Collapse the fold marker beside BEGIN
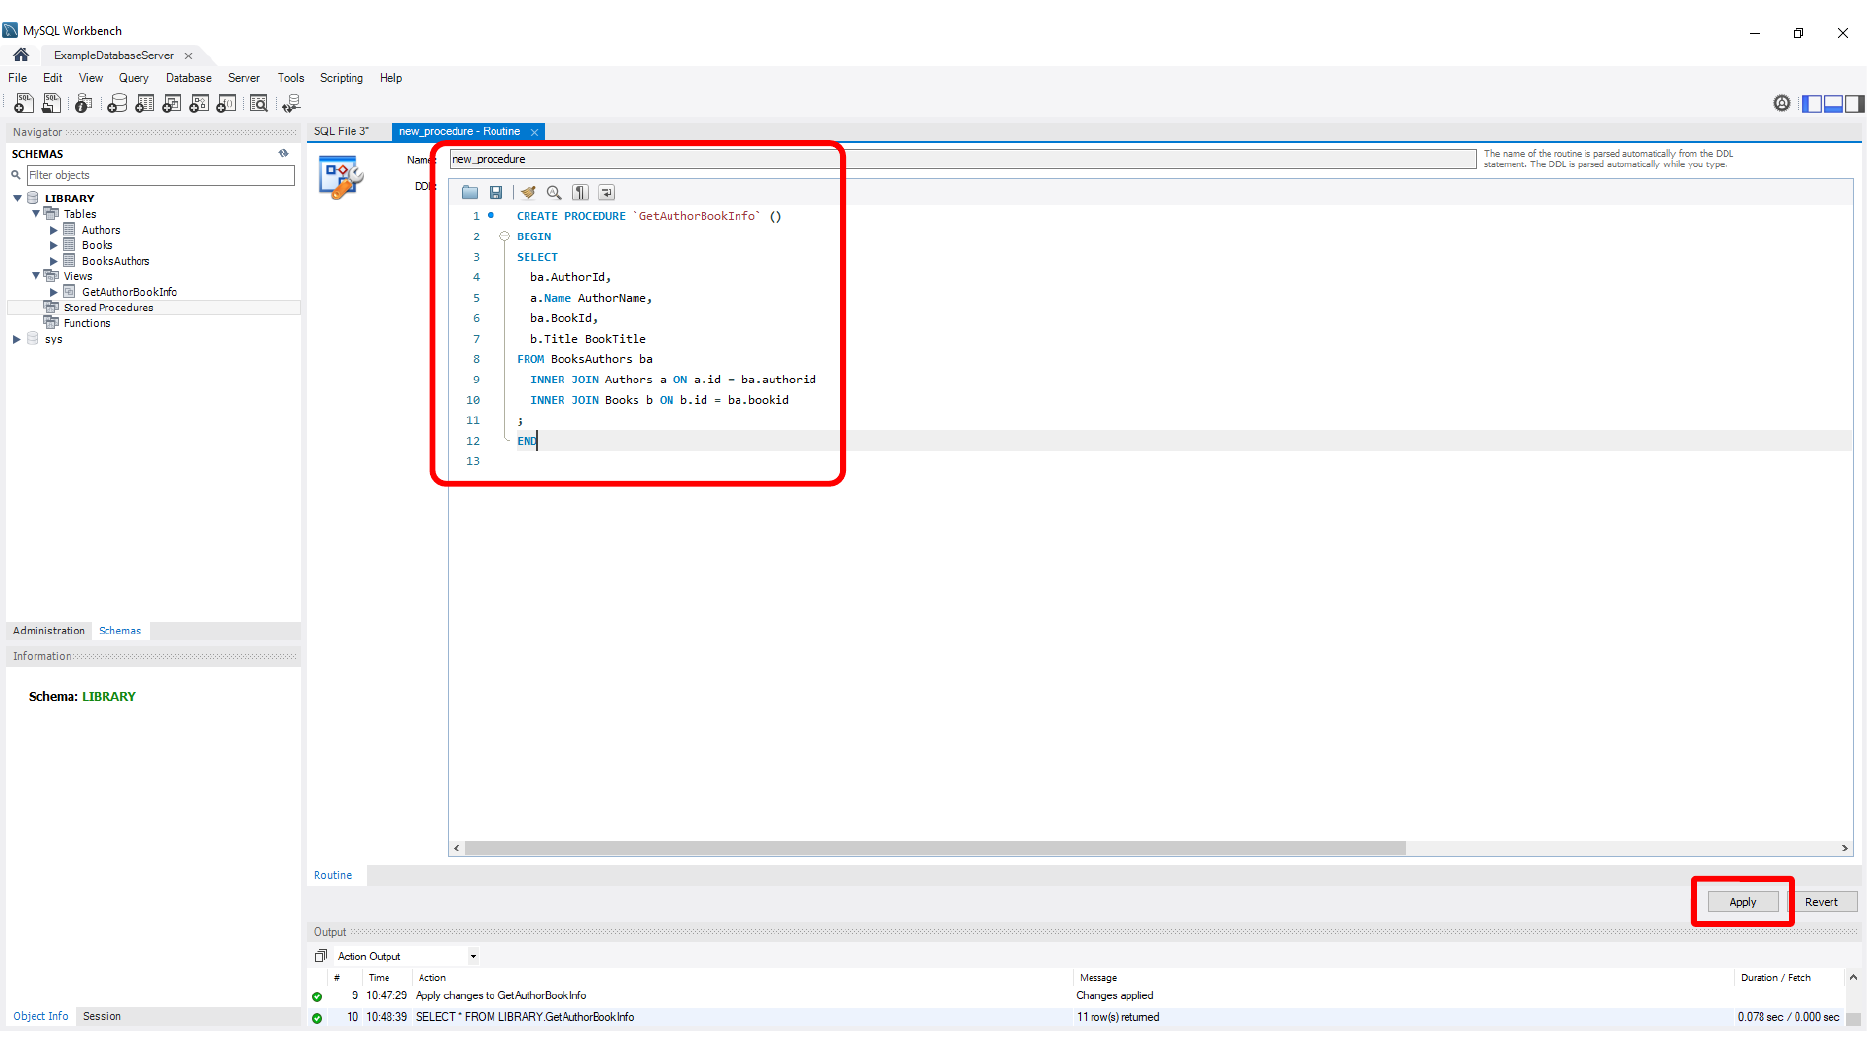This screenshot has height=1050, width=1867. tap(505, 237)
